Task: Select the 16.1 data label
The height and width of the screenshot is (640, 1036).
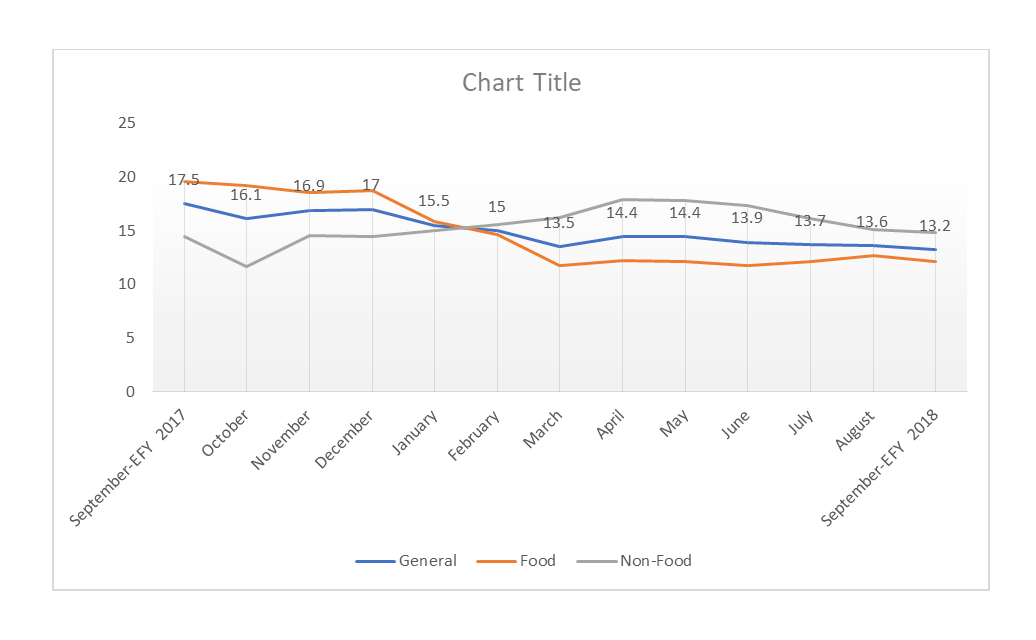Action: 246,196
